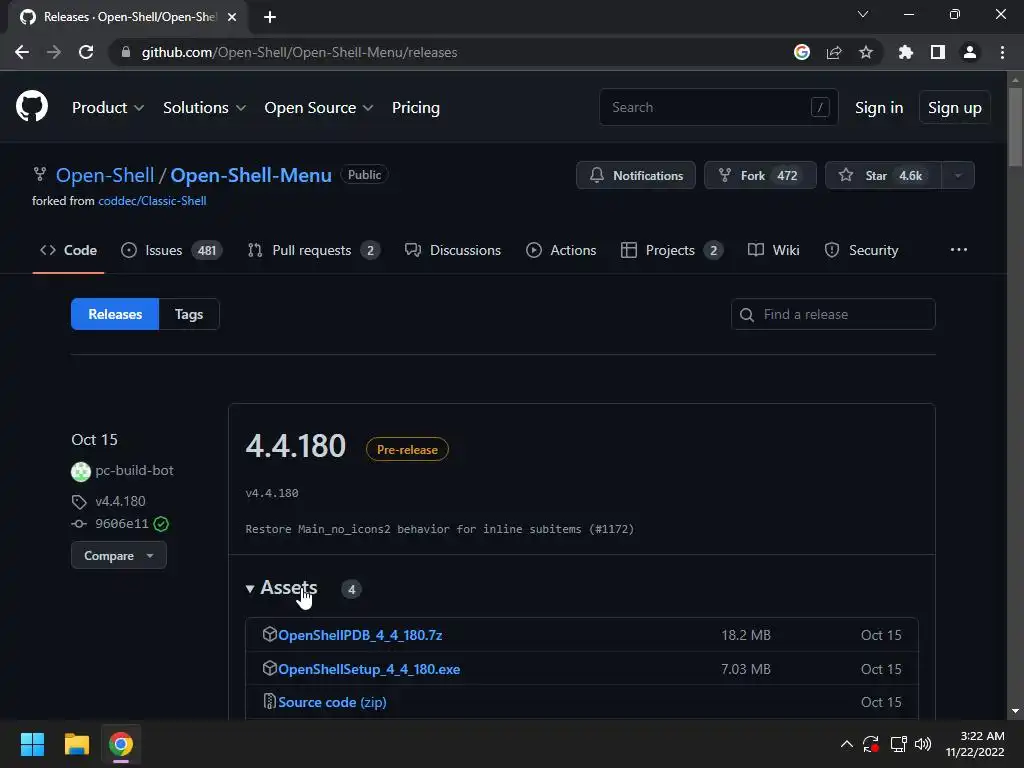
Task: Focus the GitHub Search field
Action: [718, 107]
